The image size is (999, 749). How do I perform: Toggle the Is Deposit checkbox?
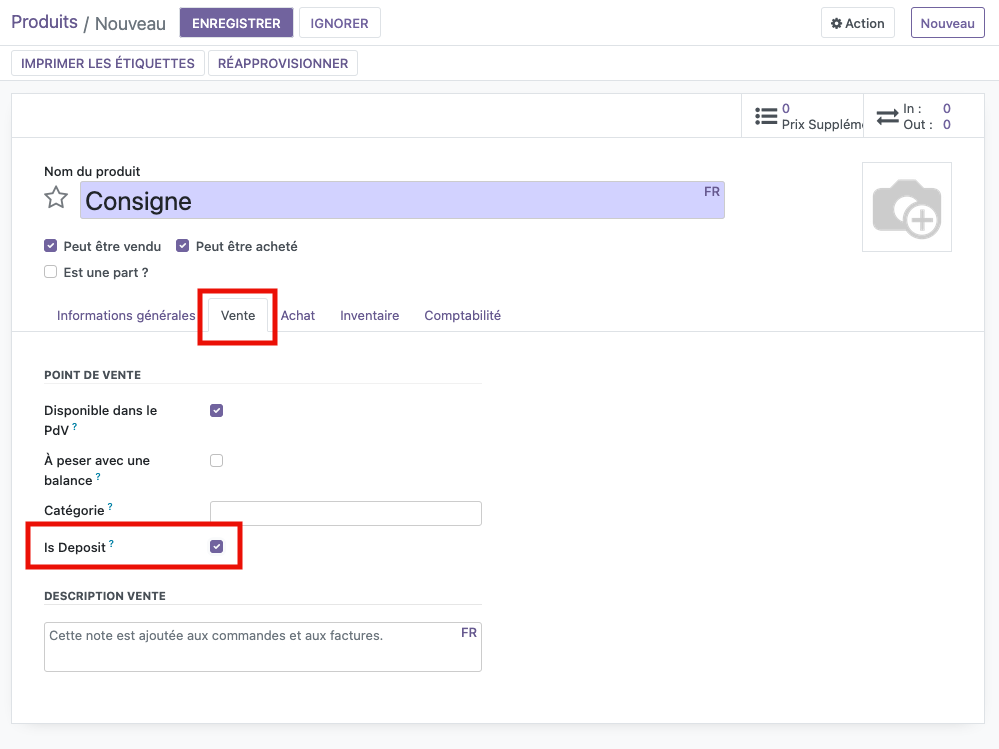tap(216, 547)
